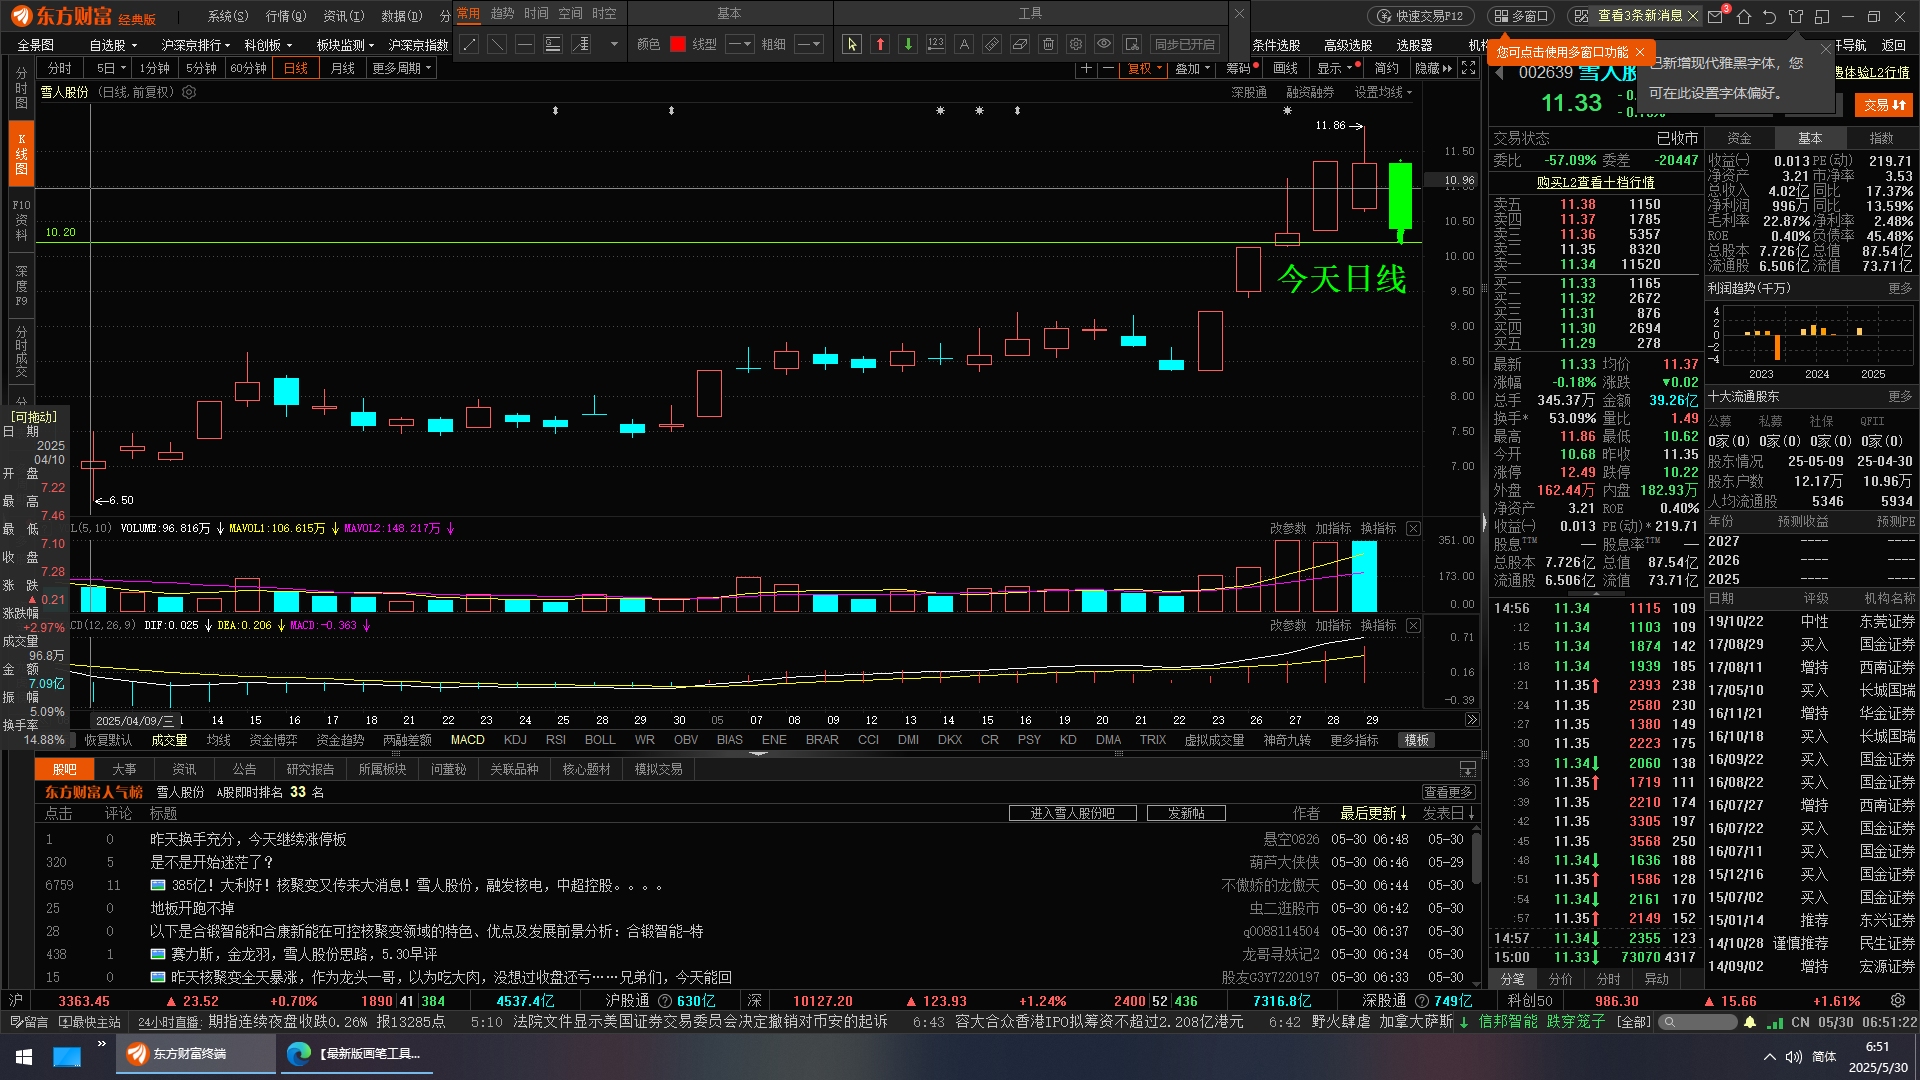Open settings gear beside 雪人股份 chart title

(x=189, y=92)
